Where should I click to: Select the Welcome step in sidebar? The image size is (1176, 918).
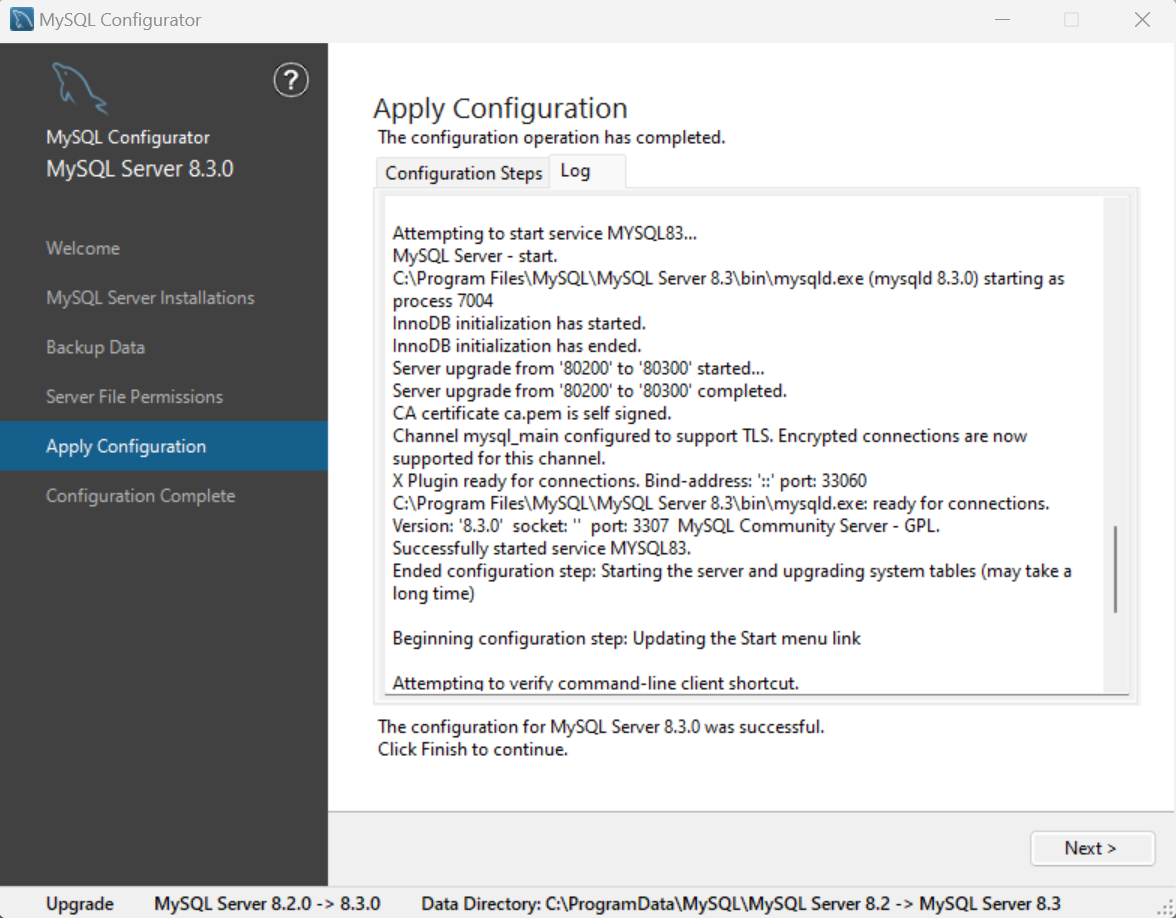click(83, 248)
